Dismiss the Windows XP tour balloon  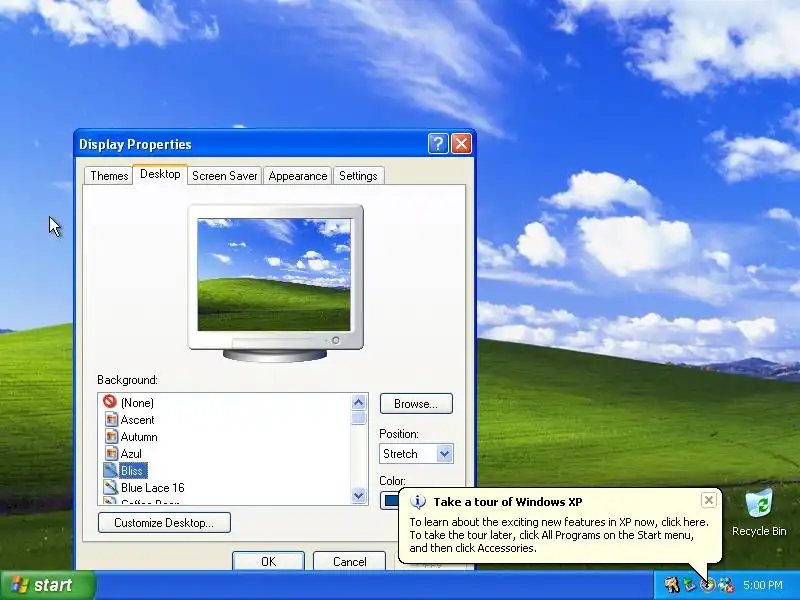[x=709, y=501]
